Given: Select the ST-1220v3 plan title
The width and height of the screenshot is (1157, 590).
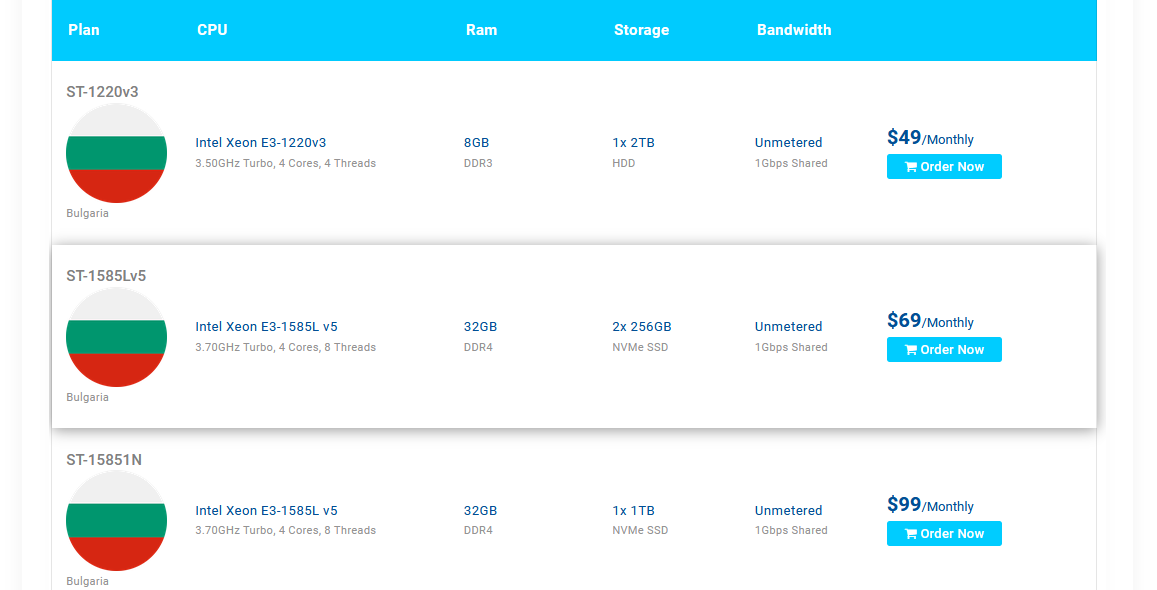Looking at the screenshot, I should [102, 92].
